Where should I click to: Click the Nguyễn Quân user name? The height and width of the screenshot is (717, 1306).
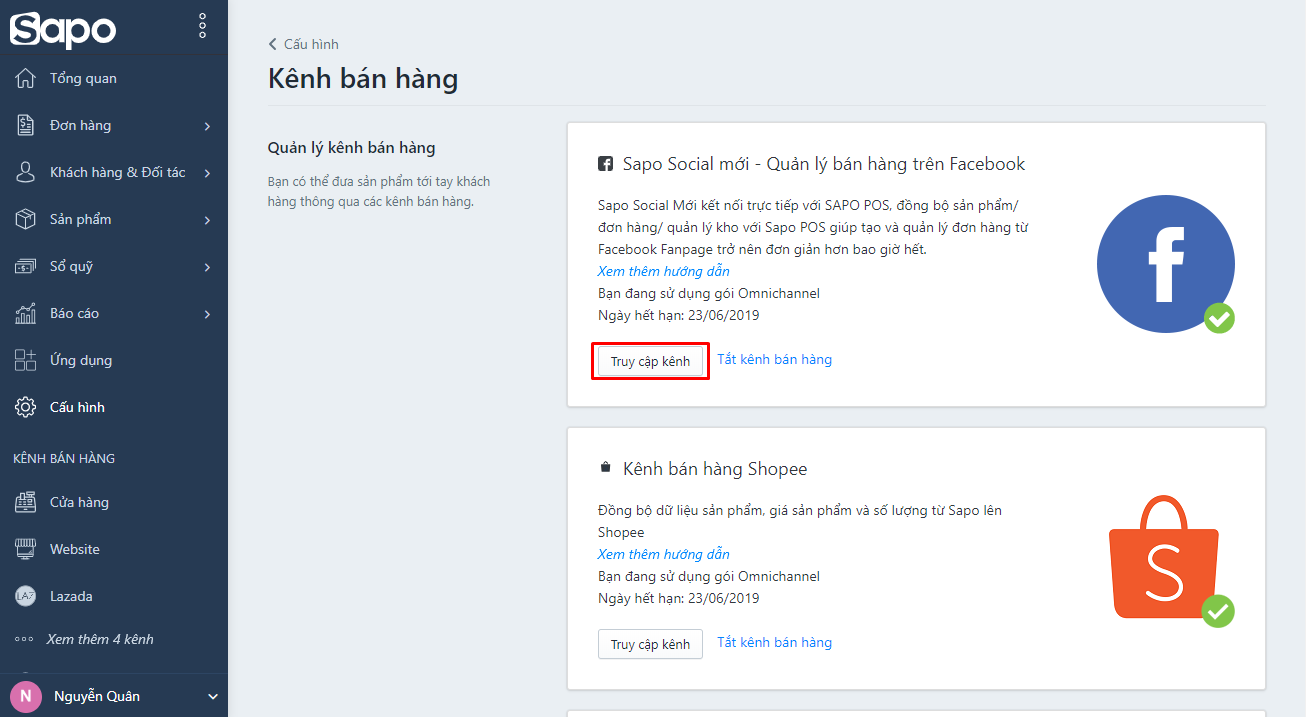97,696
